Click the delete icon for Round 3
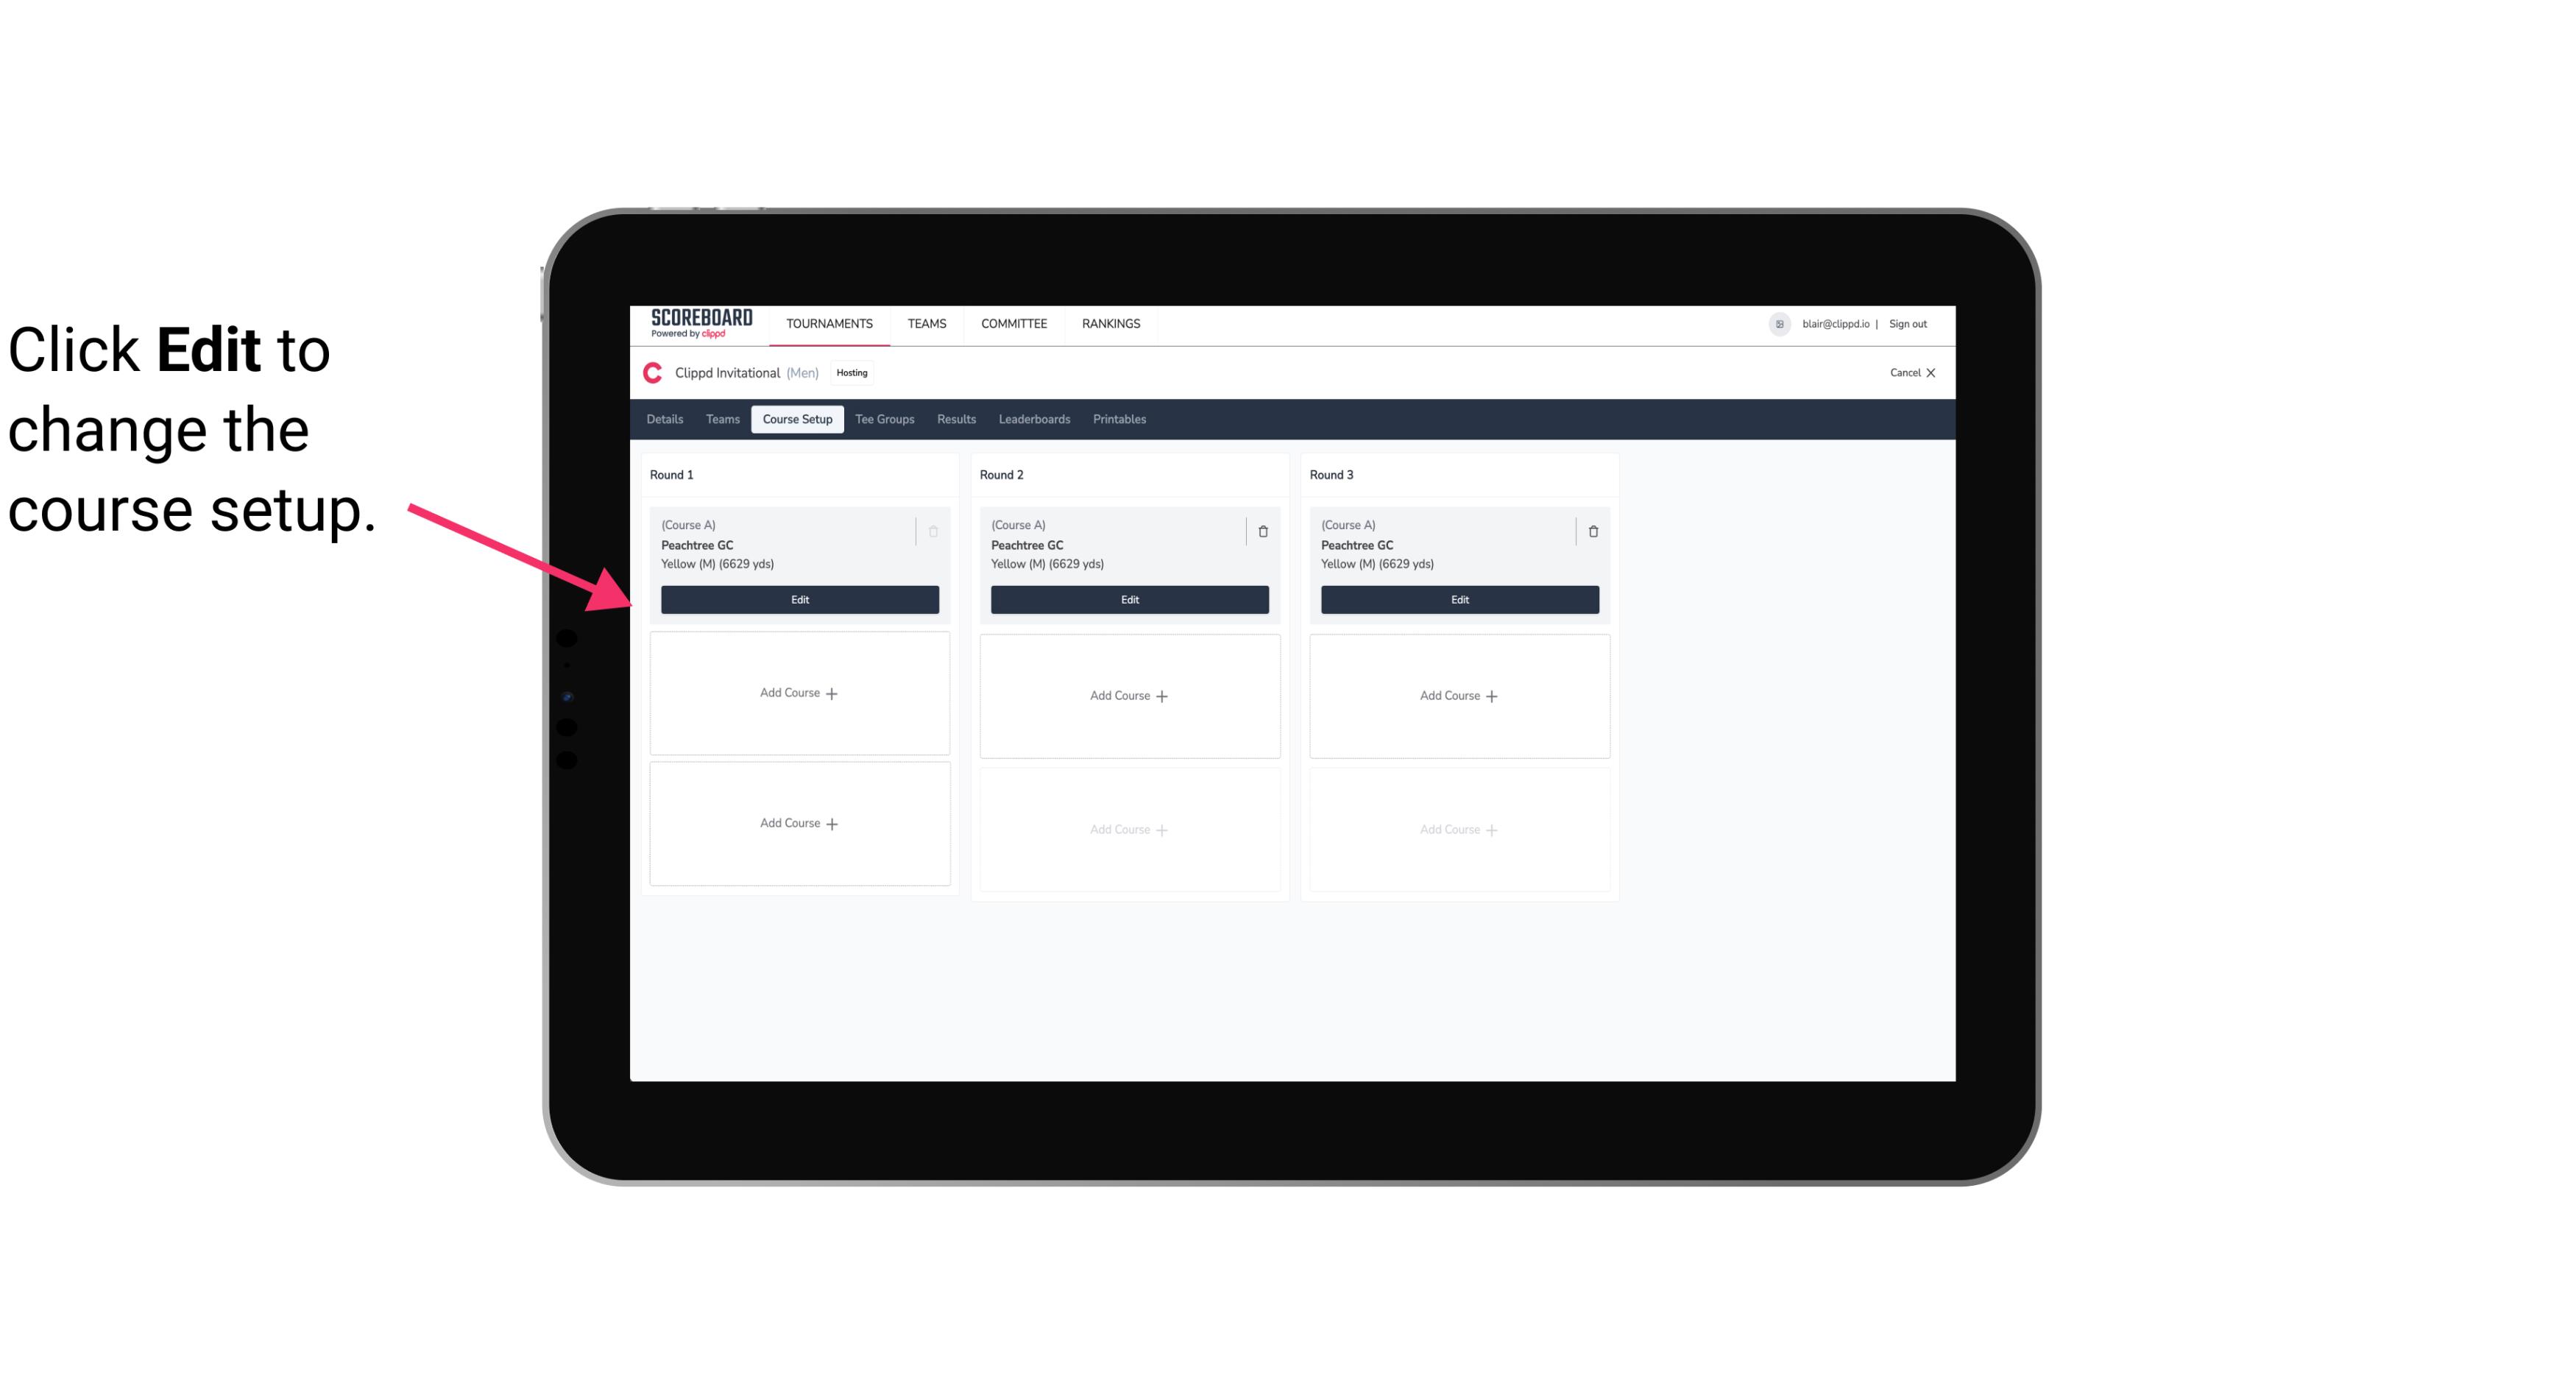The image size is (2576, 1386). [x=1592, y=531]
